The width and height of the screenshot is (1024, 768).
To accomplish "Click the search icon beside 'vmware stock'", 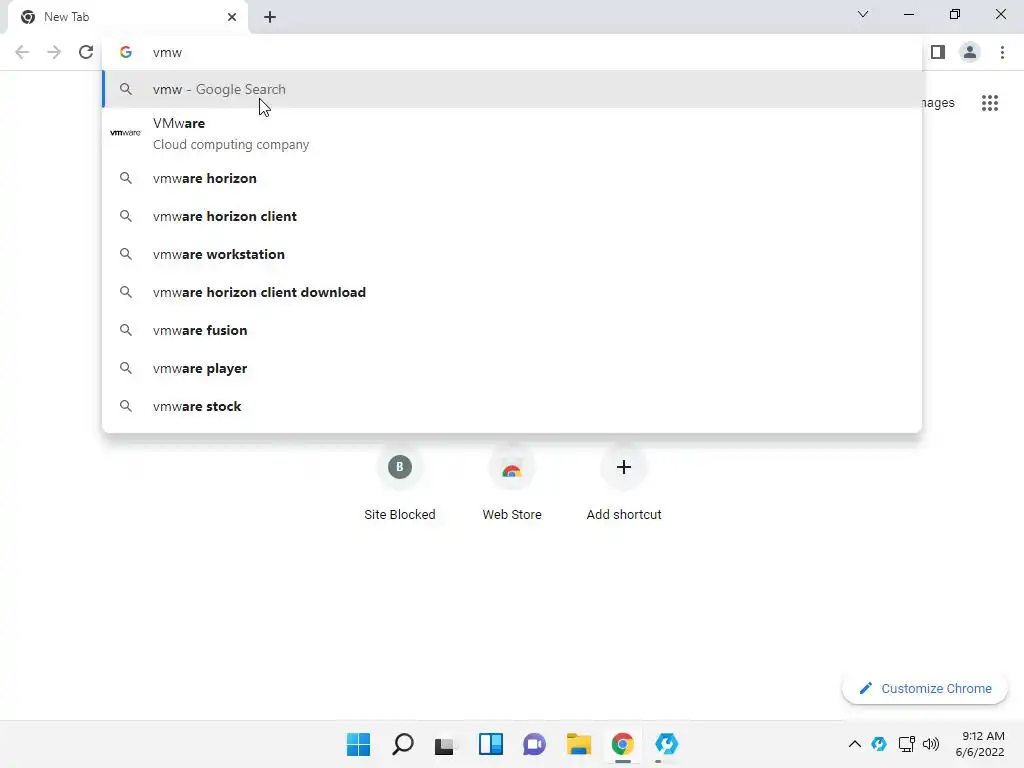I will click(x=126, y=406).
